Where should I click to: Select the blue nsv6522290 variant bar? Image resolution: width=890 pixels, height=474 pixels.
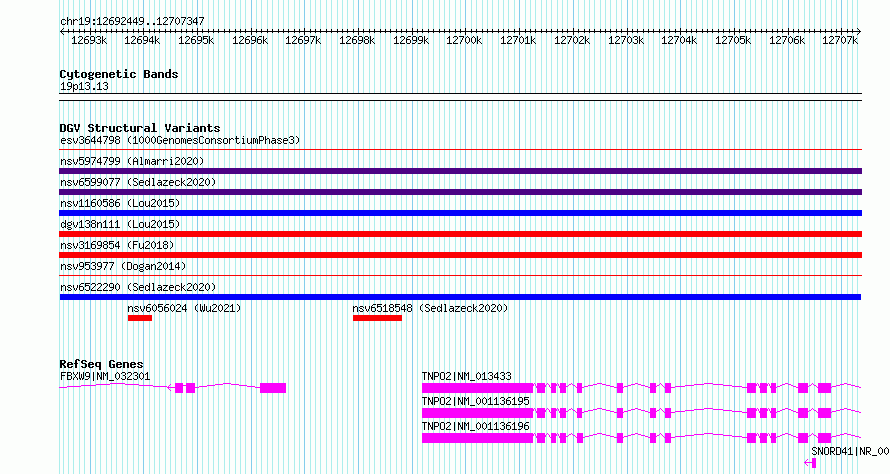tap(460, 297)
